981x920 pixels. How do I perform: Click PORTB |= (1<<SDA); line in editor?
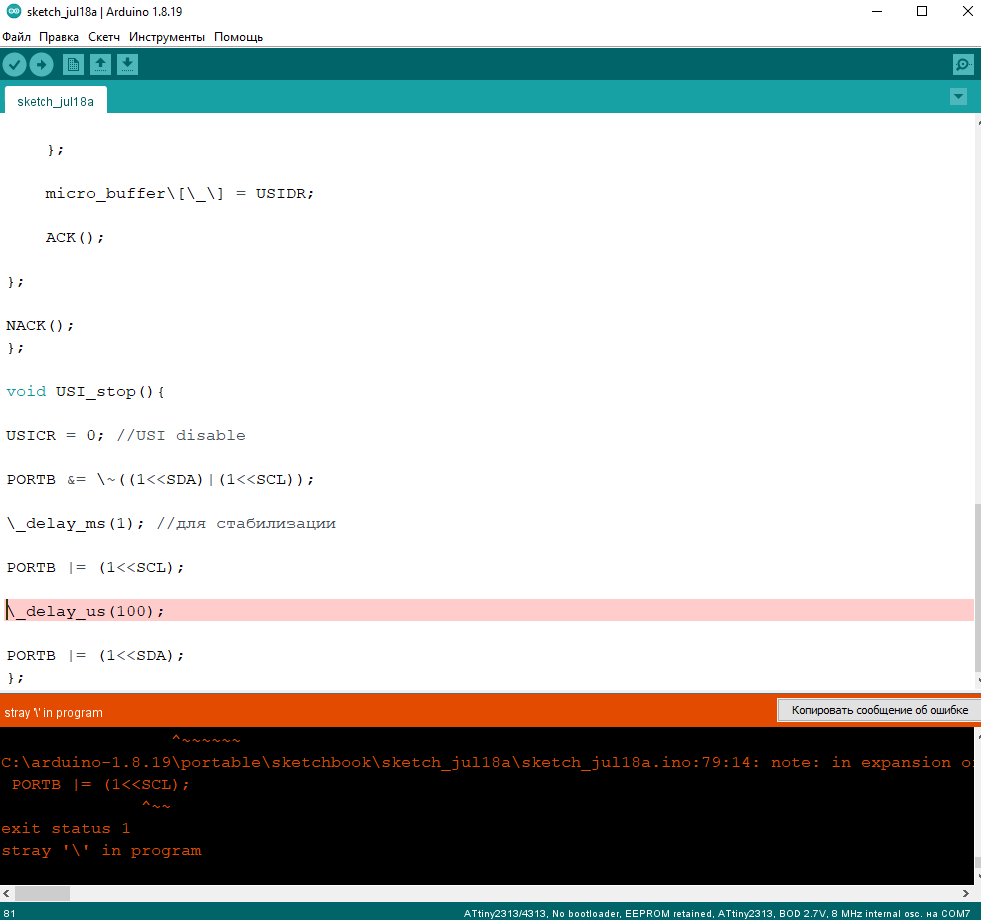click(95, 655)
